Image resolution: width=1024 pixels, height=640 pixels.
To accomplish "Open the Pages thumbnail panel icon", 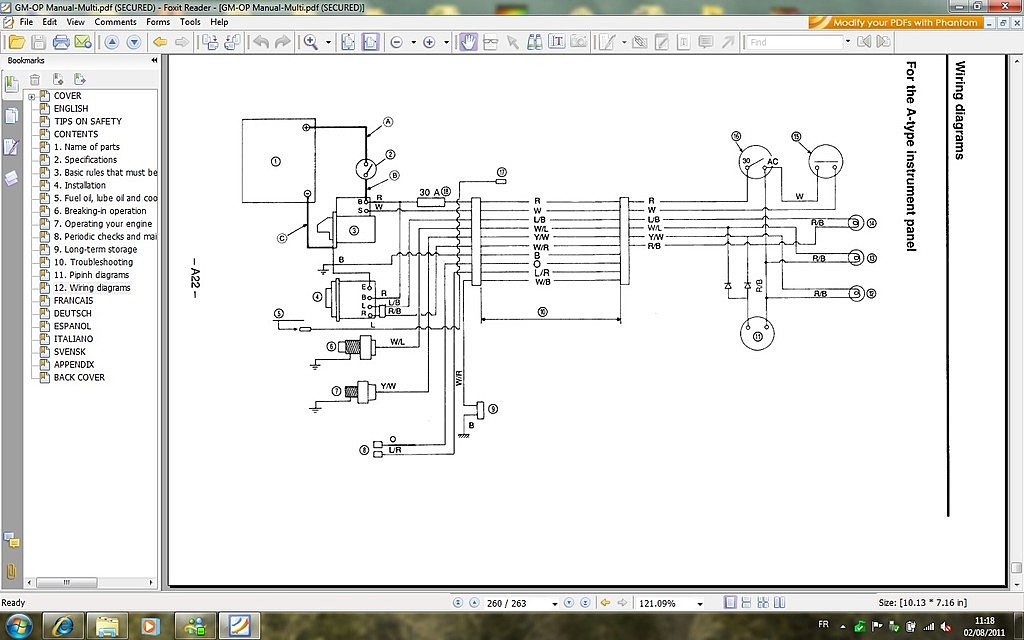I will (x=11, y=116).
